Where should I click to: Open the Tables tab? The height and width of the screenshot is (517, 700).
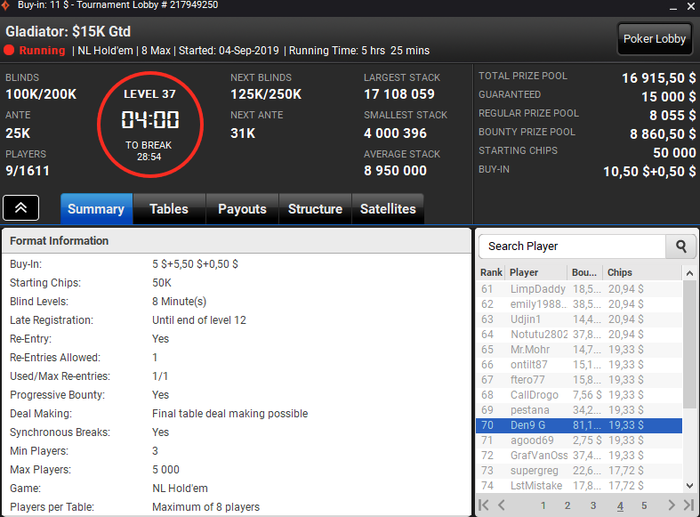[169, 209]
